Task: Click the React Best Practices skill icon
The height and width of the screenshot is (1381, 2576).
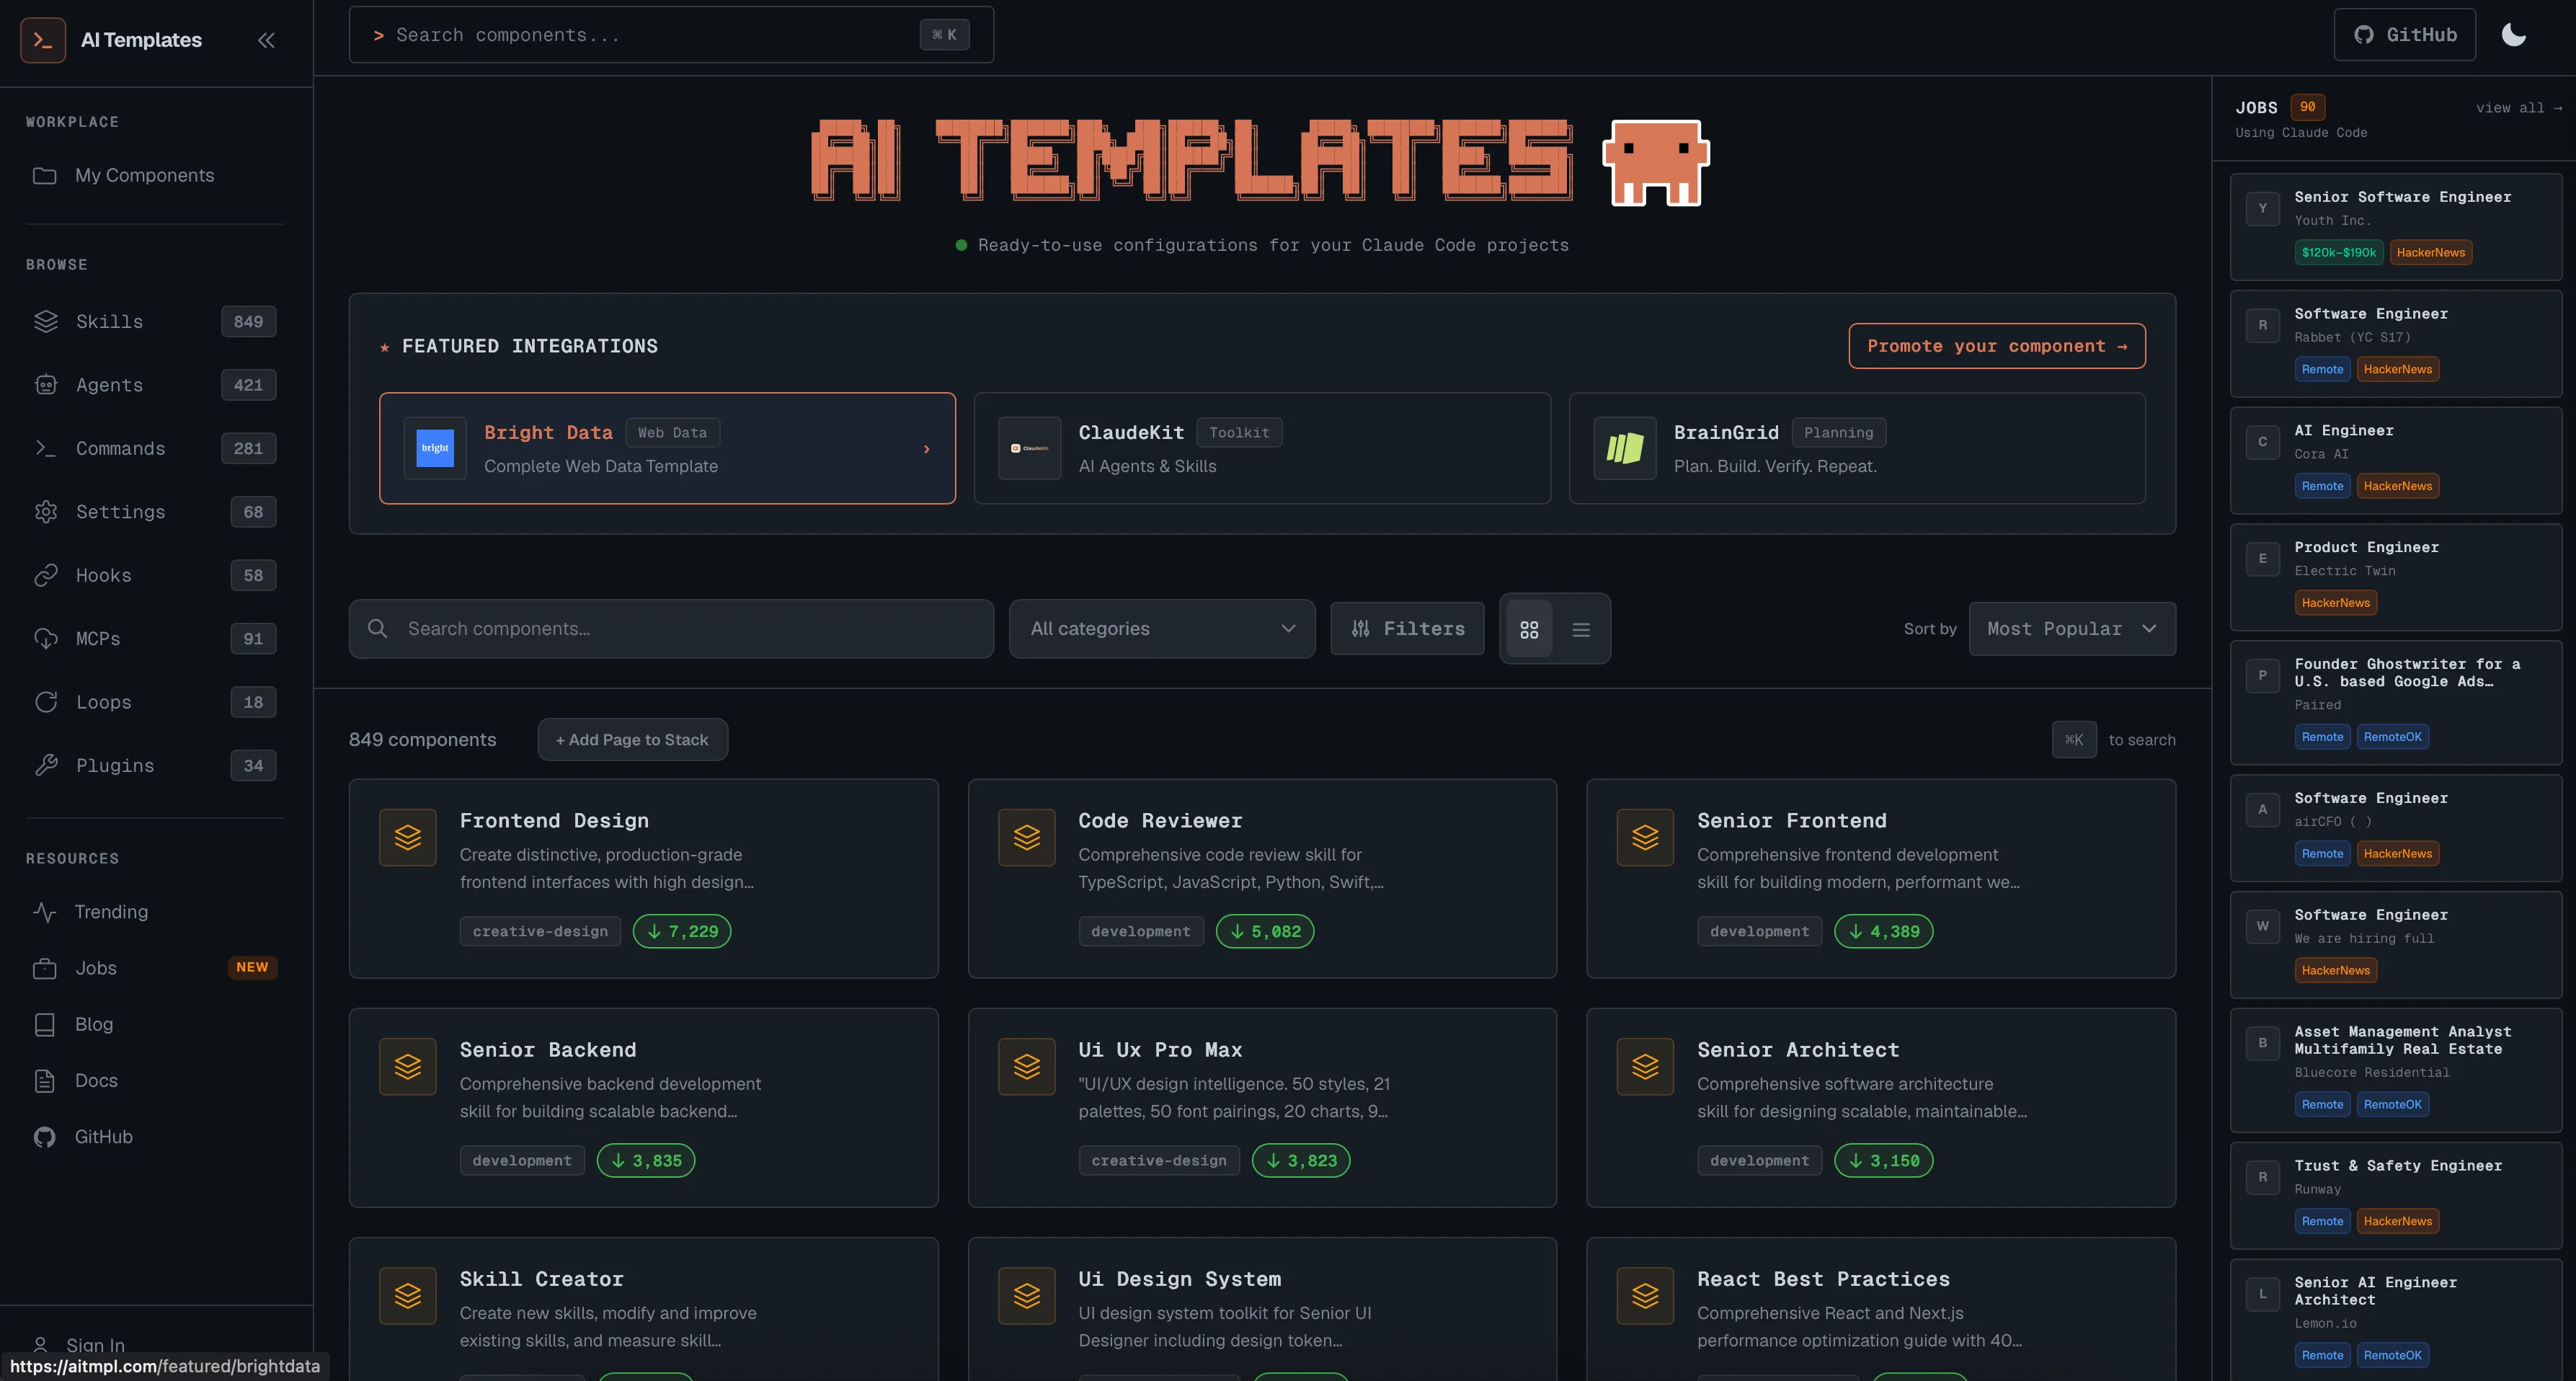Action: pos(1646,1296)
